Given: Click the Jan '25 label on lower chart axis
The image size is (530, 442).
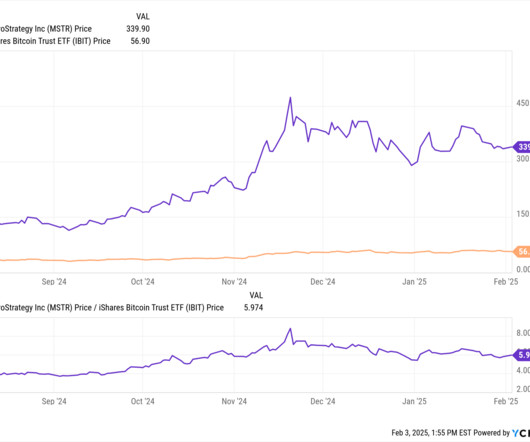Looking at the screenshot, I should pyautogui.click(x=414, y=401).
